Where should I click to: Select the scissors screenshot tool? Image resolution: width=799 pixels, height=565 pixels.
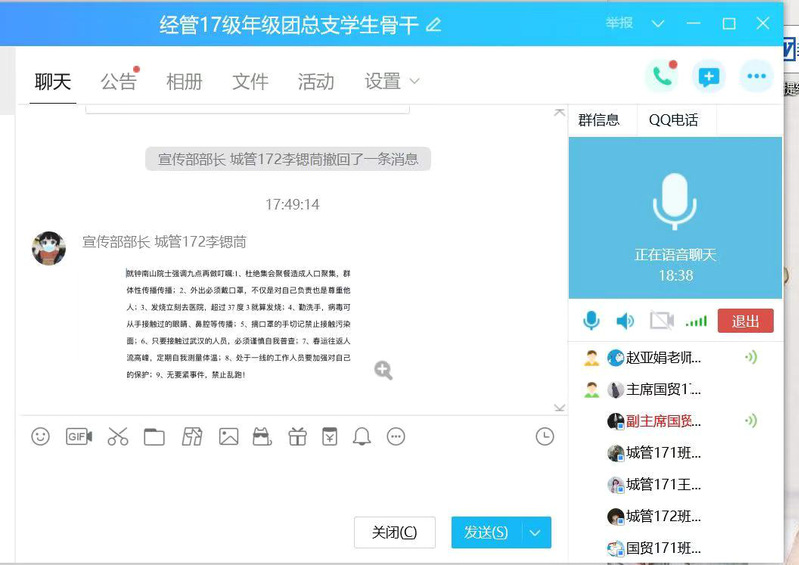click(118, 436)
